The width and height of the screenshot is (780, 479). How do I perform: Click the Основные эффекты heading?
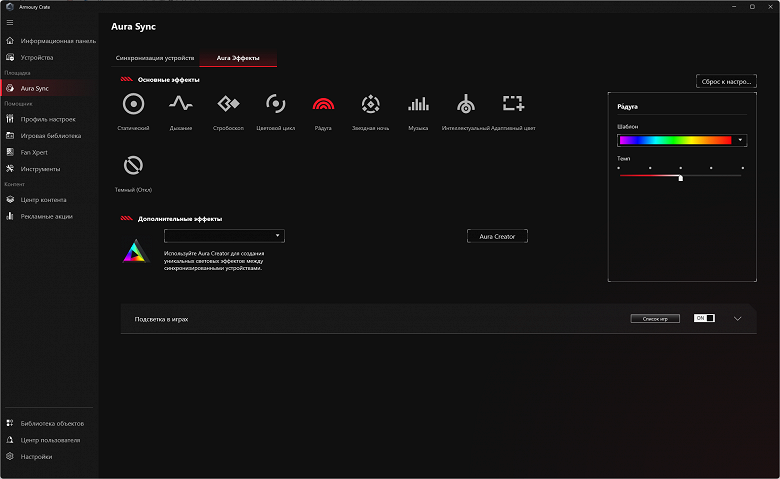[x=169, y=80]
